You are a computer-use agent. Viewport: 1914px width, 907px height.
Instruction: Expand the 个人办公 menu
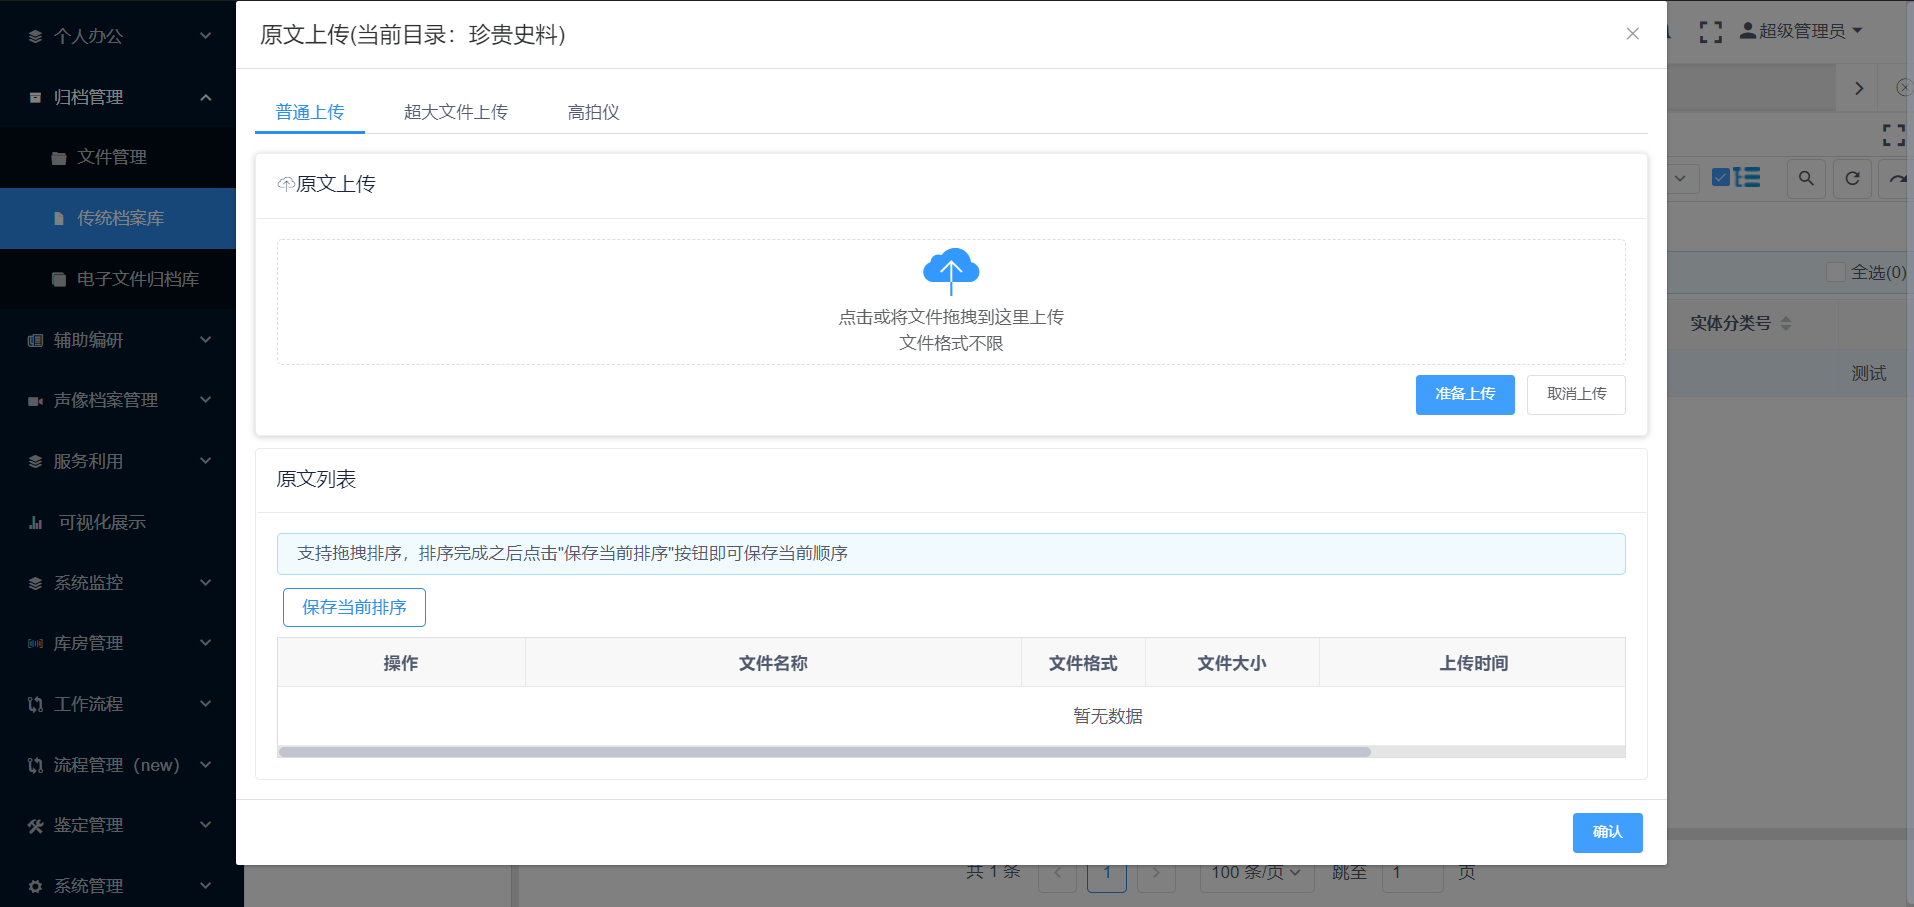[x=118, y=36]
